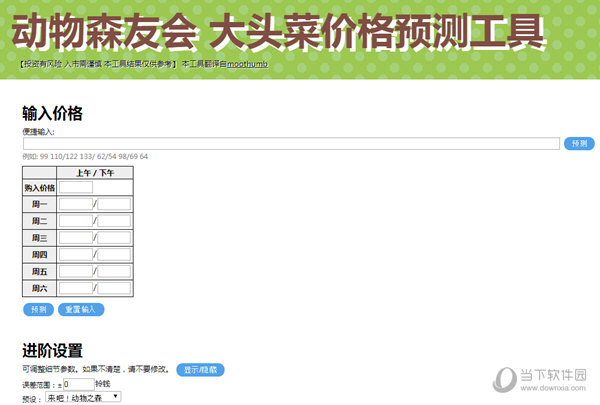This screenshot has height=405, width=600.
Task: Click the 周四 row label
Action: coord(39,255)
